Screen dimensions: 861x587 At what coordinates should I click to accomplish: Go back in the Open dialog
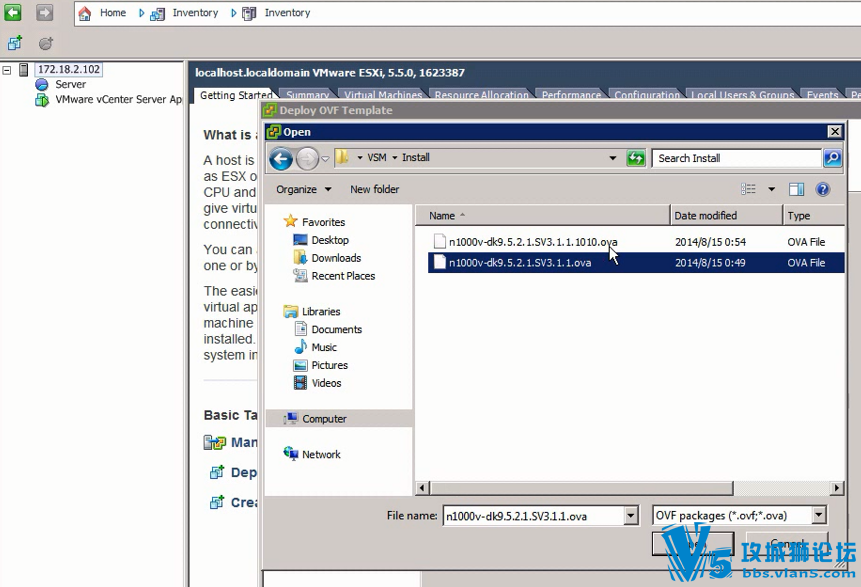(281, 159)
